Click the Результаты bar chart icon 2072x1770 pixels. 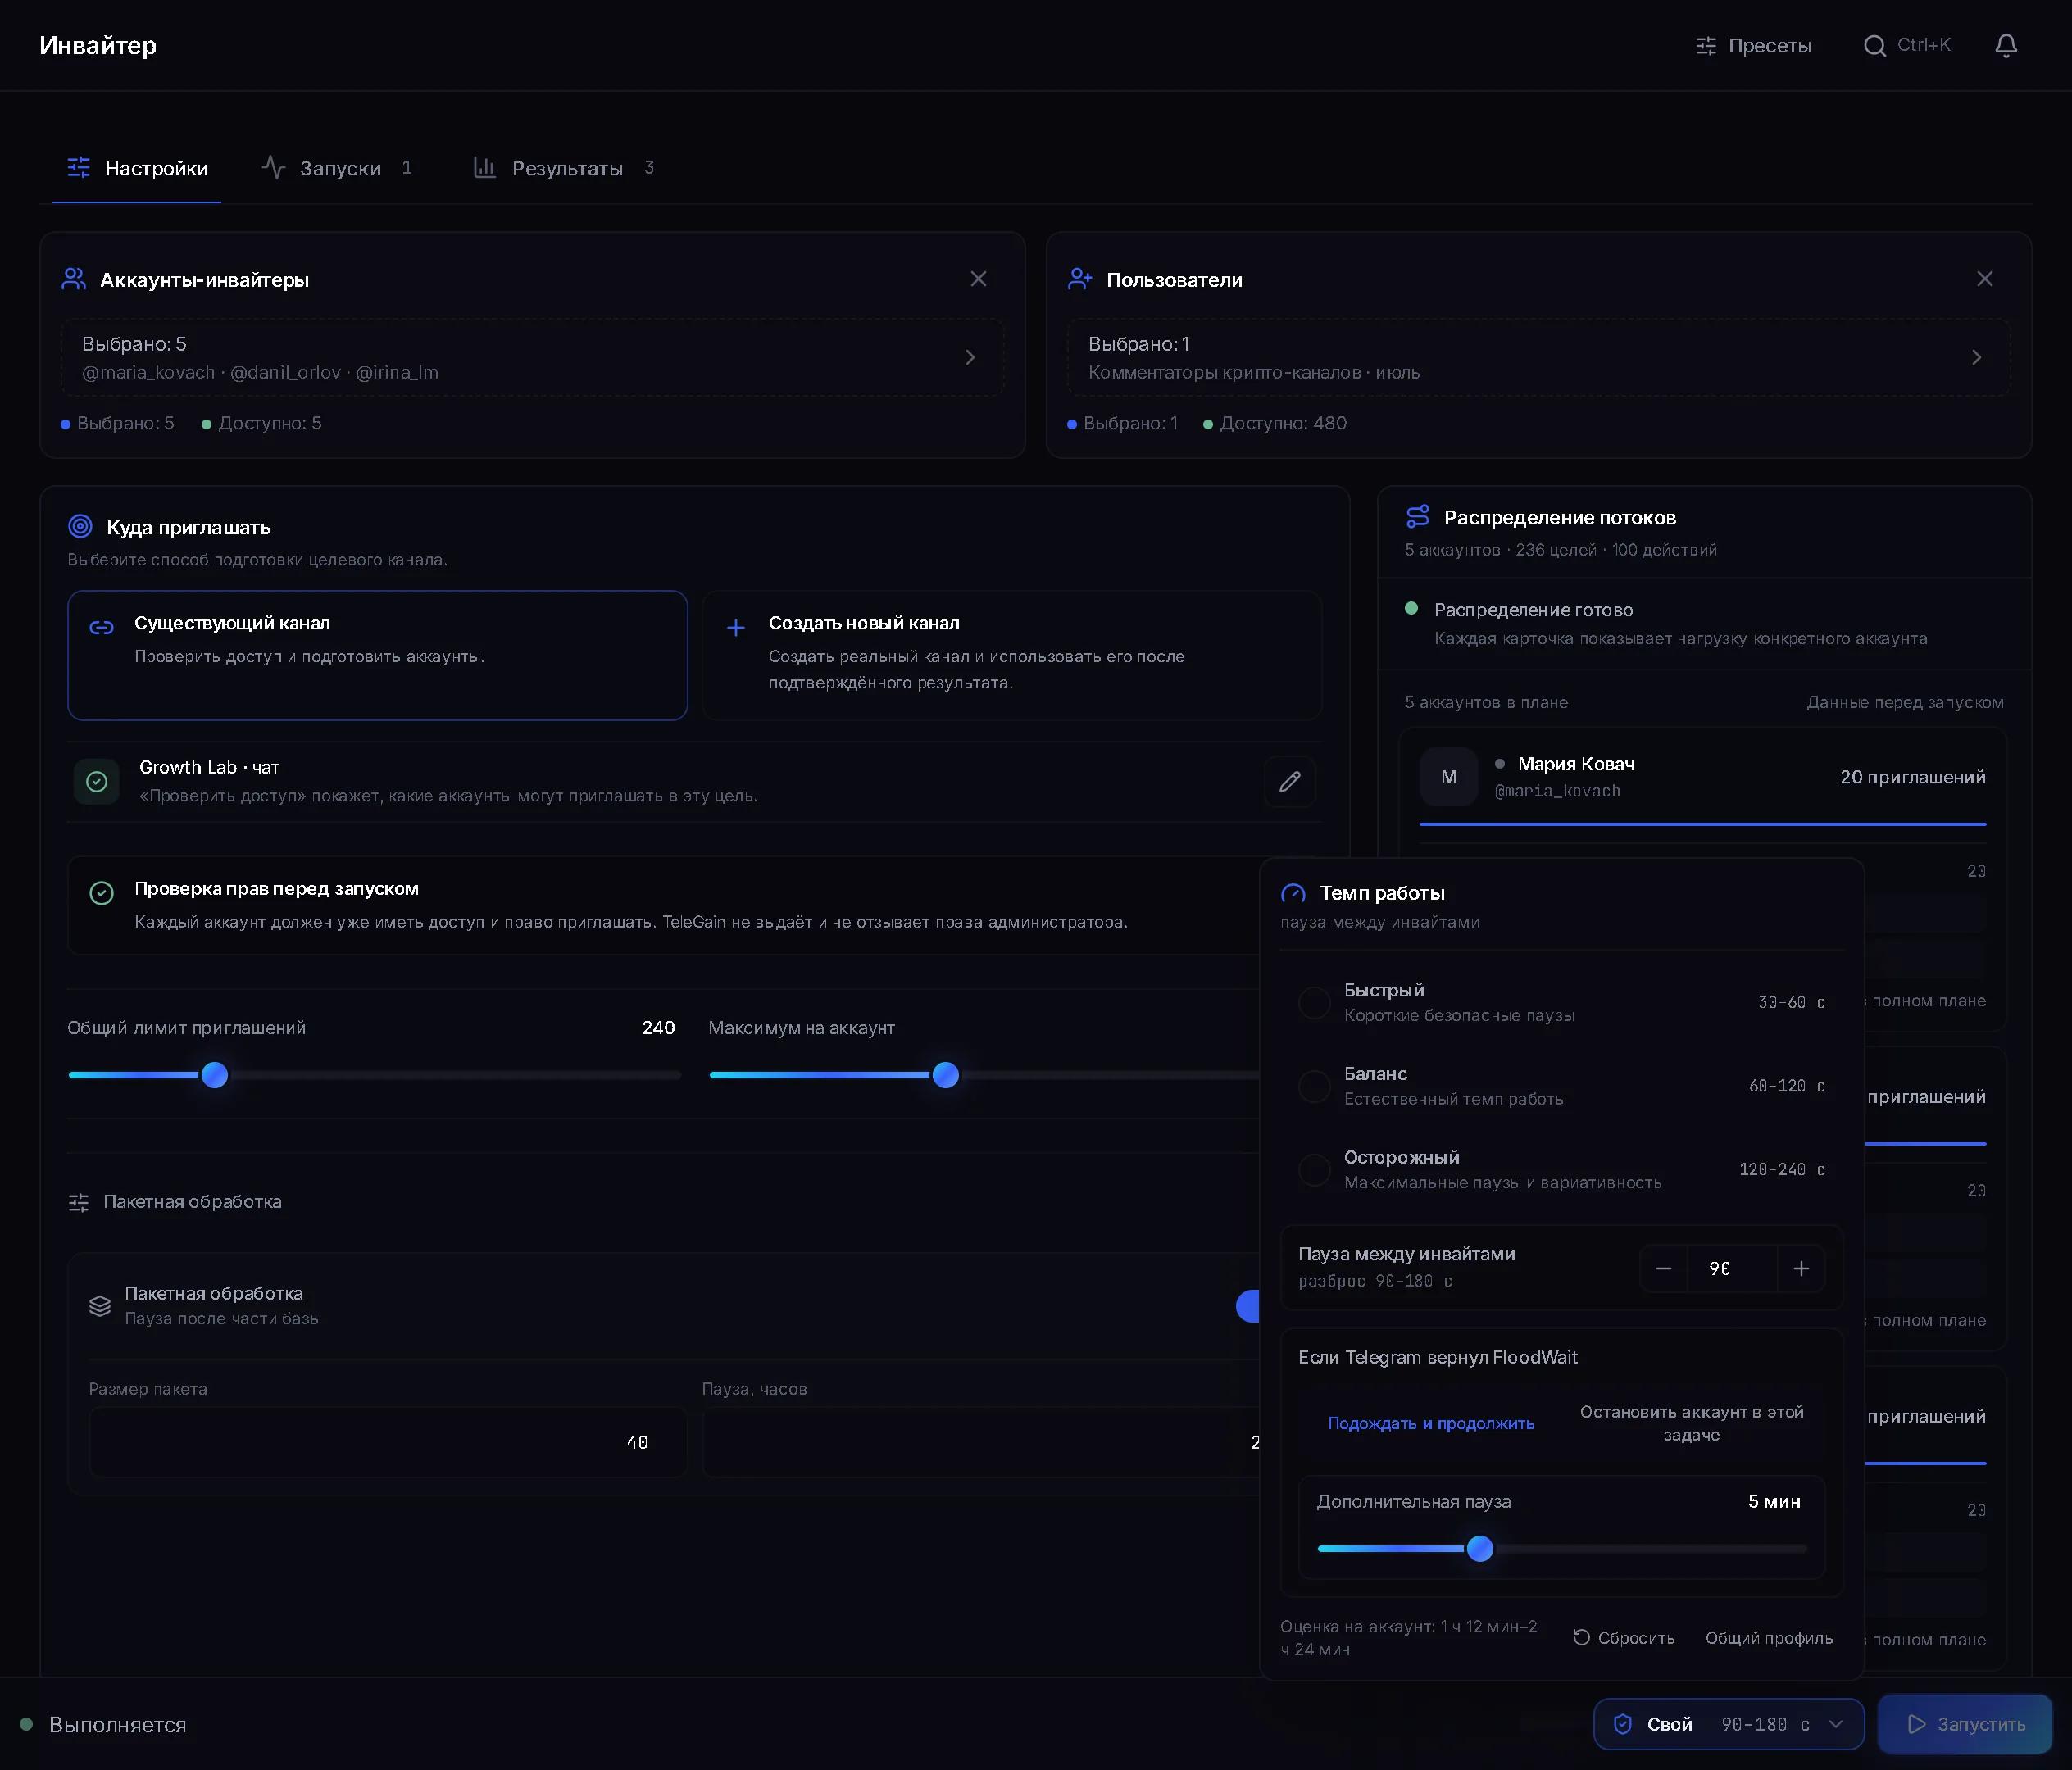click(x=484, y=167)
